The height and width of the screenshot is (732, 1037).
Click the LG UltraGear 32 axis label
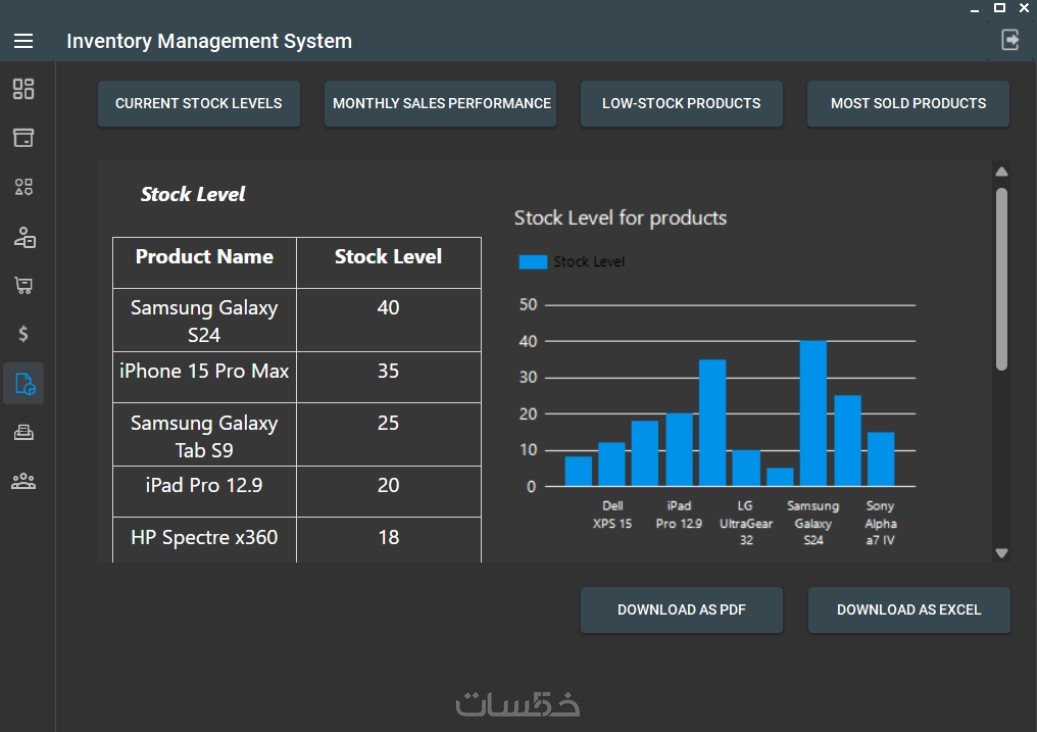click(745, 523)
